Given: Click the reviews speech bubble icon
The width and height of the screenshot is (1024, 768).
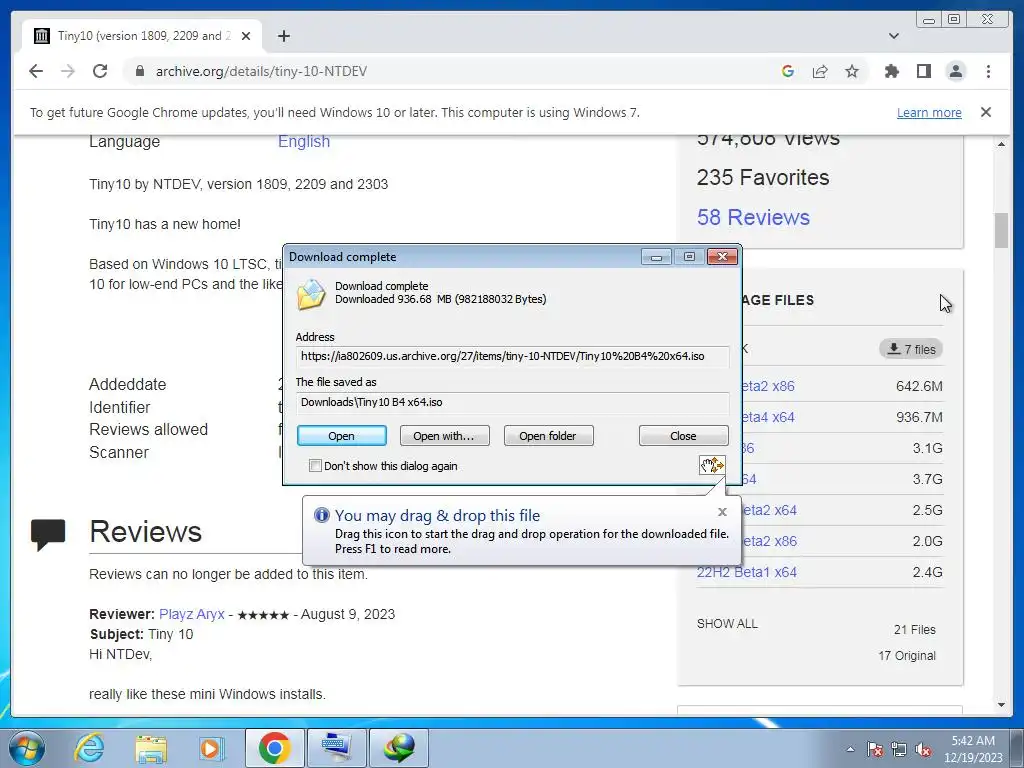Looking at the screenshot, I should (48, 534).
